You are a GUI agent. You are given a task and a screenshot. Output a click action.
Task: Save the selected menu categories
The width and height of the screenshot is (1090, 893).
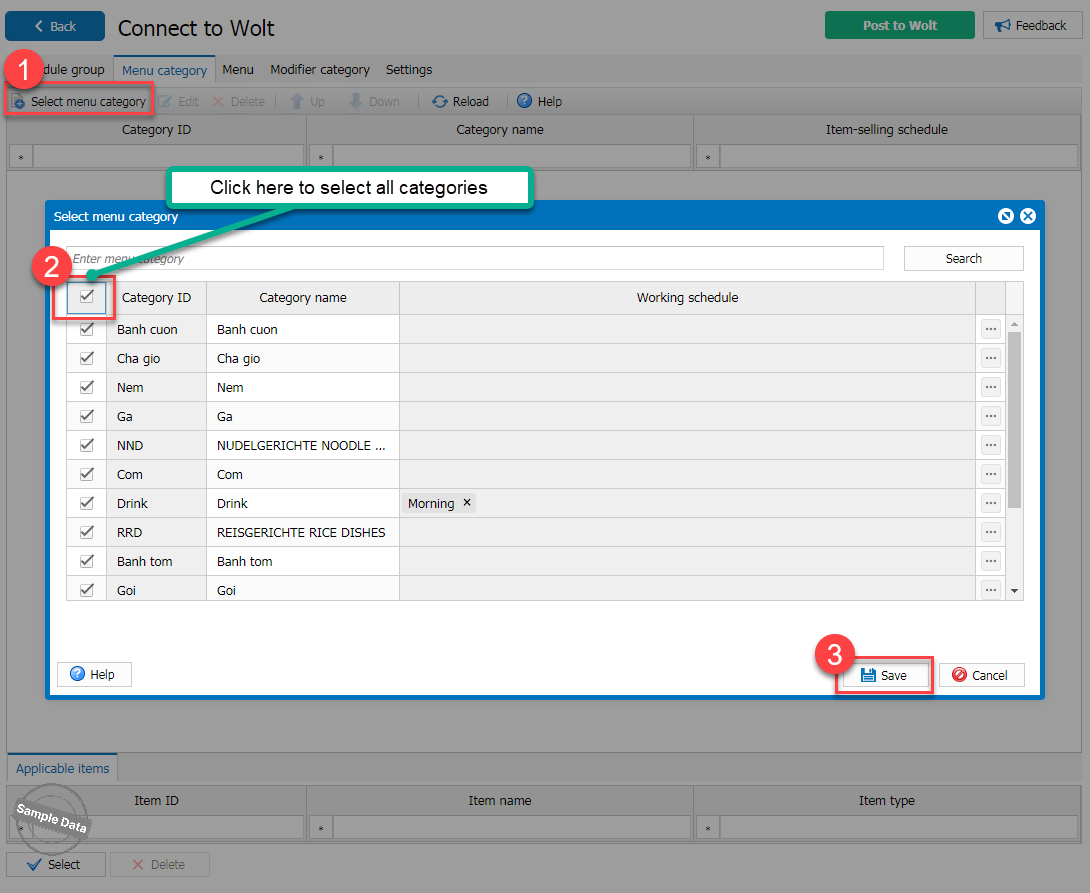click(x=884, y=675)
